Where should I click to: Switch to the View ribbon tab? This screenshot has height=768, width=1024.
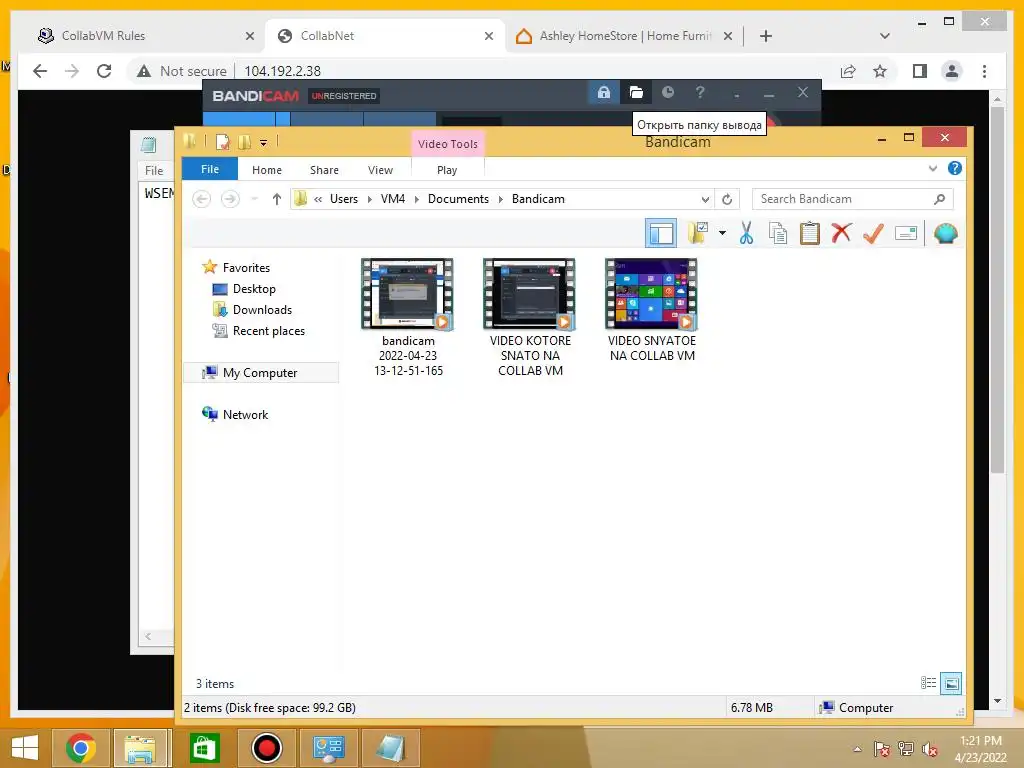click(x=381, y=170)
